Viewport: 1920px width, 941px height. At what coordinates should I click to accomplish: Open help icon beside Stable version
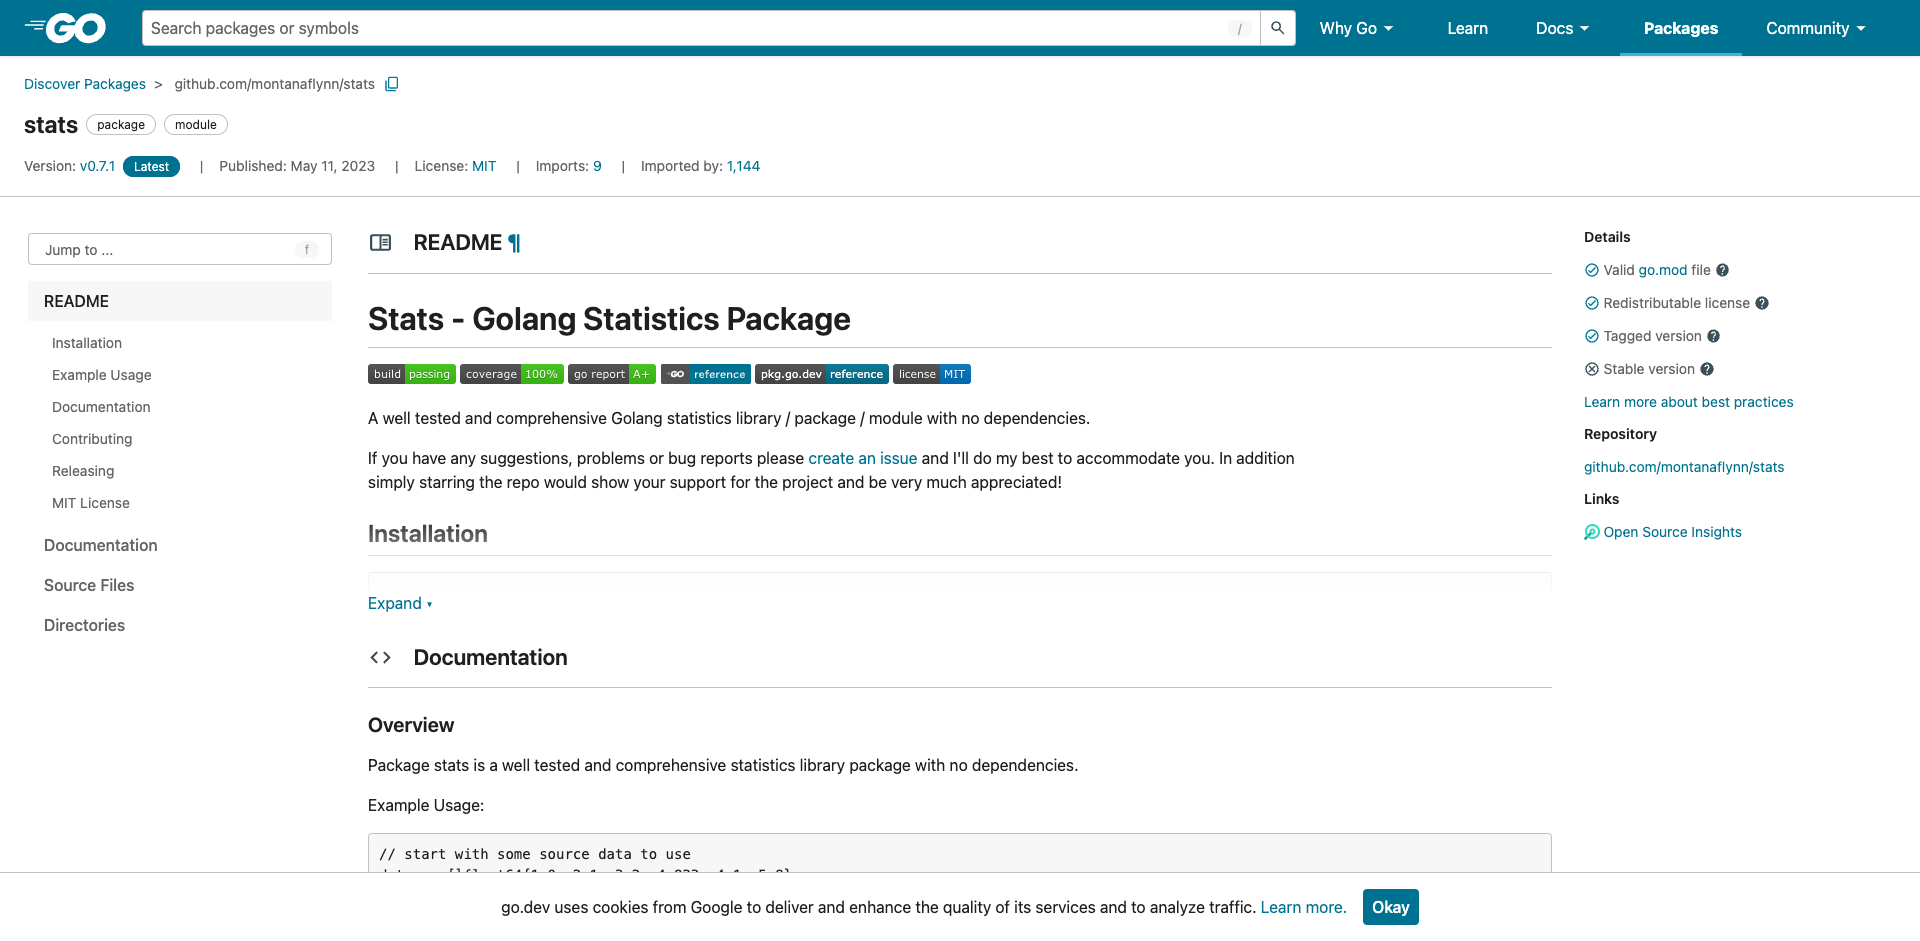coord(1707,369)
